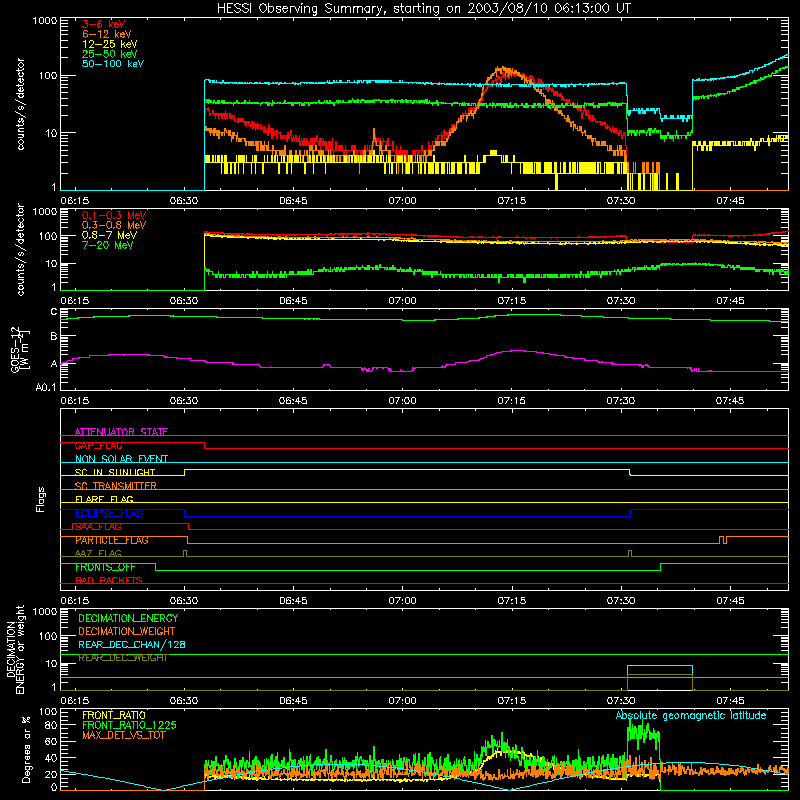Screen dimensions: 800x800
Task: Select the DECIMATION_ENERGY legend label
Action: coord(128,618)
